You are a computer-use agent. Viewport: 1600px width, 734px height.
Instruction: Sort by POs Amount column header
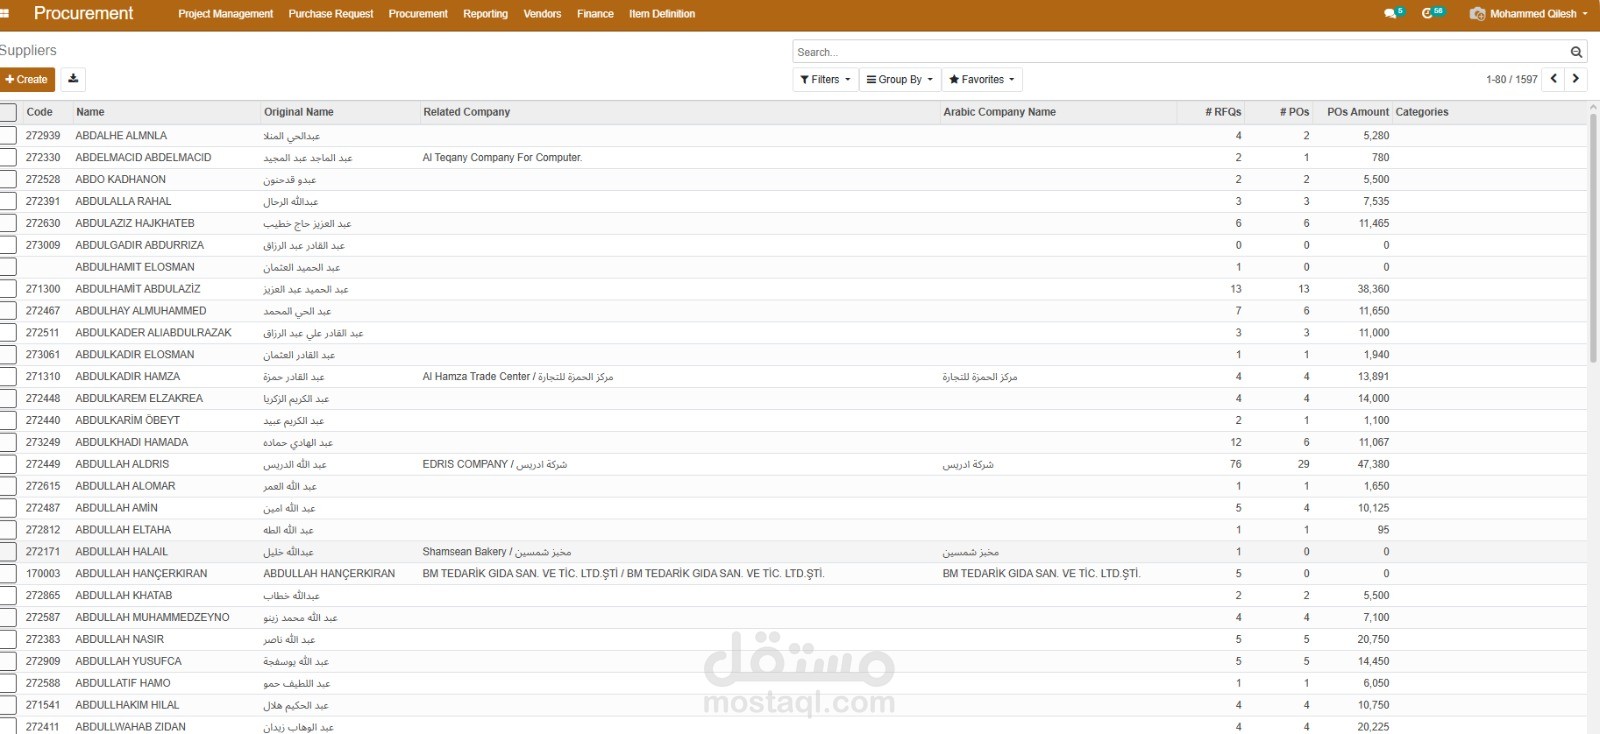pos(1358,112)
